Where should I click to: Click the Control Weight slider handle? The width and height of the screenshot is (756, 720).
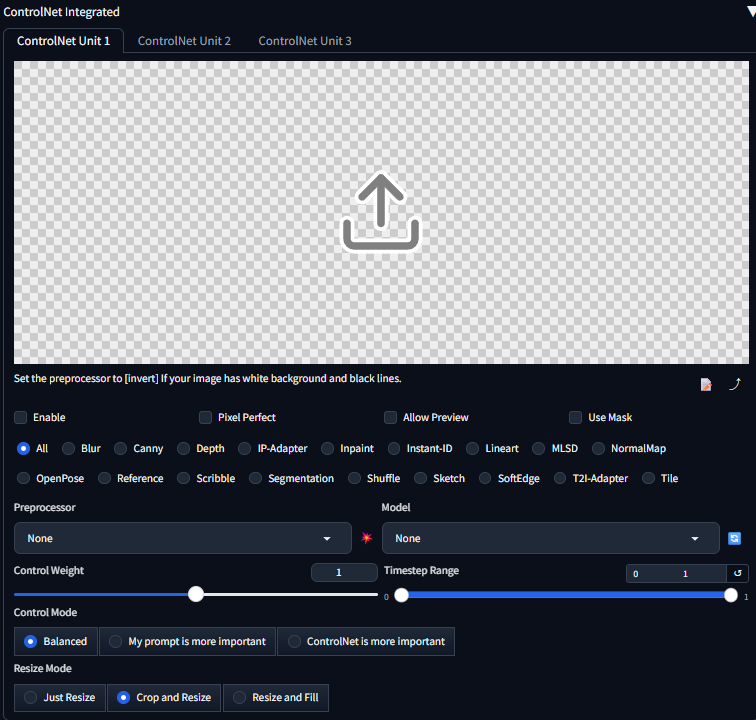(196, 594)
